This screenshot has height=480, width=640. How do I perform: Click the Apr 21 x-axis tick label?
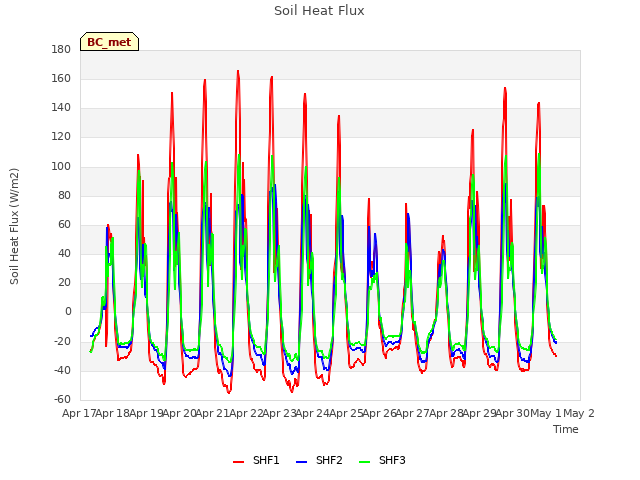pyautogui.click(x=213, y=413)
